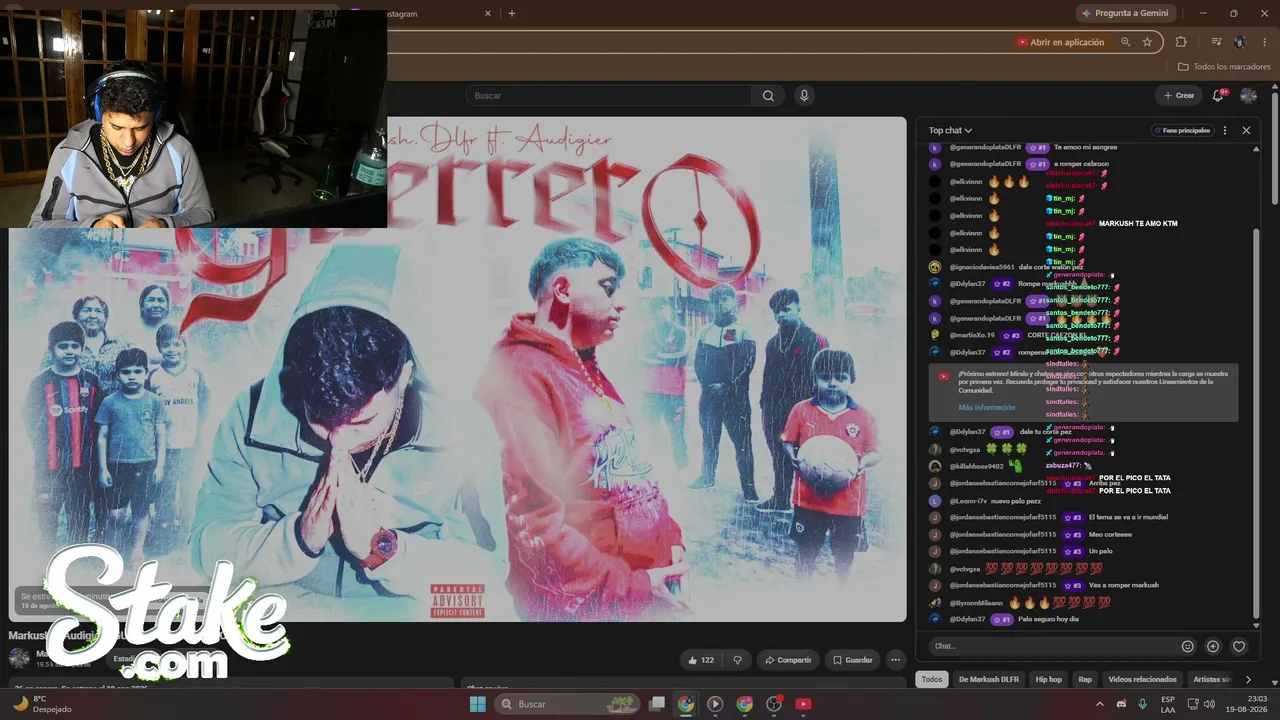Open the Windows Start menu
1280x720 pixels.
pos(478,704)
